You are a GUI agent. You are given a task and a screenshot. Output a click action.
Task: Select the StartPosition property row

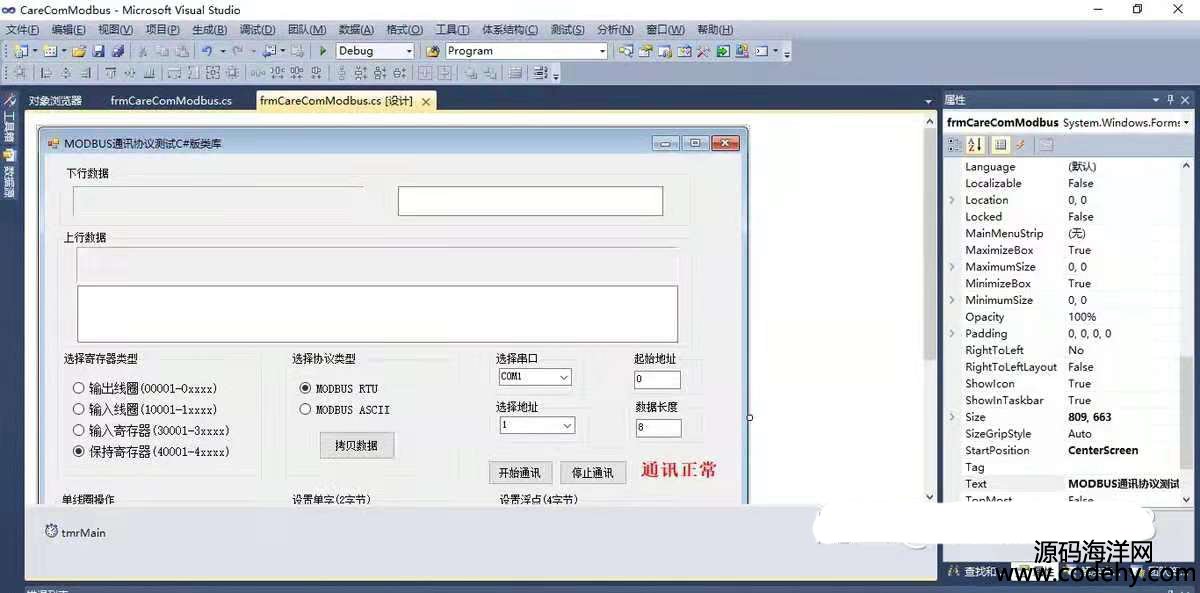click(x=1068, y=450)
